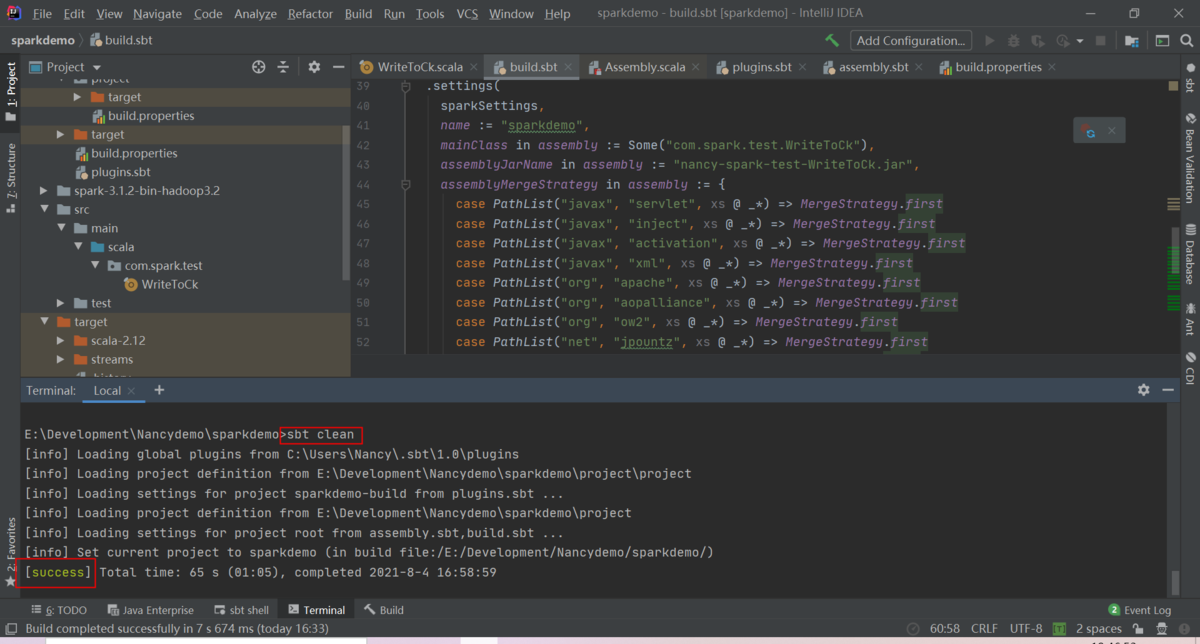Hide the Project panel with minimize icon
The height and width of the screenshot is (644, 1200).
337,67
